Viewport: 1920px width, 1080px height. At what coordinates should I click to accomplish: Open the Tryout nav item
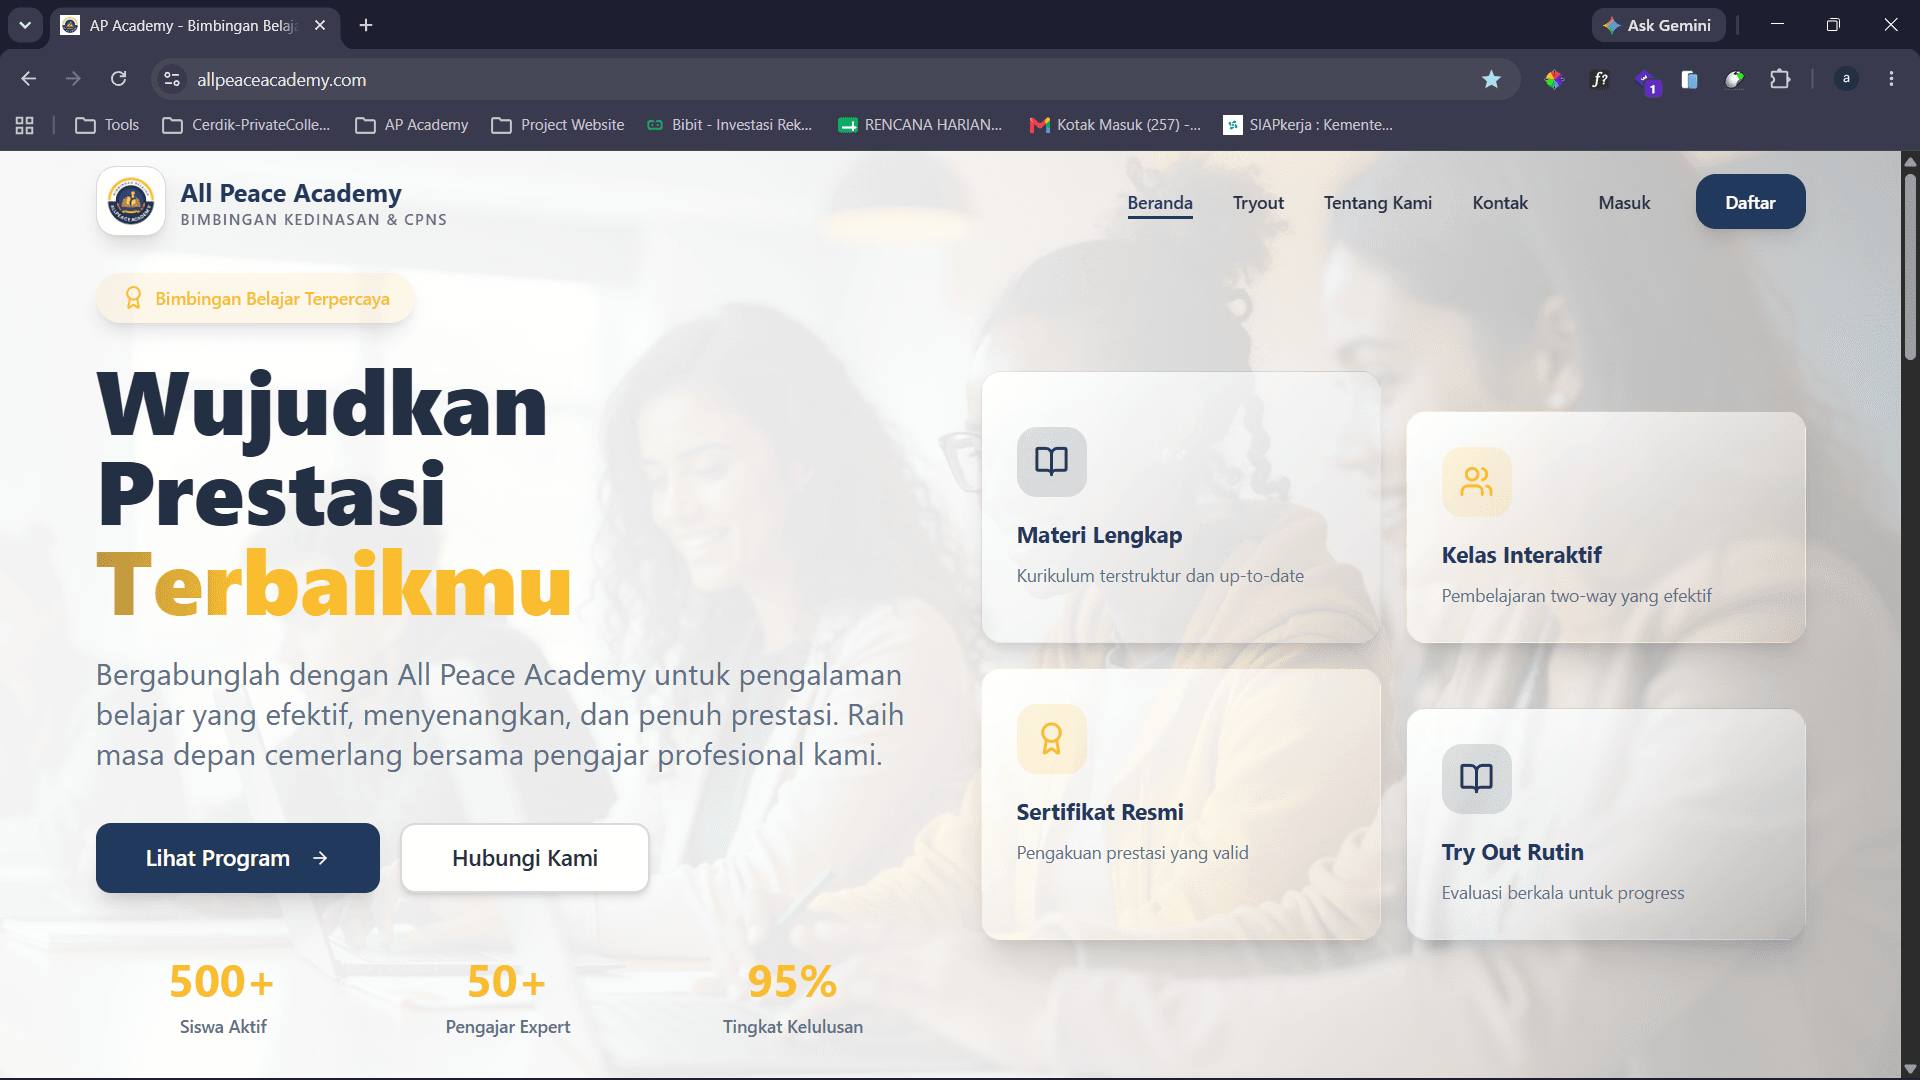click(x=1258, y=203)
